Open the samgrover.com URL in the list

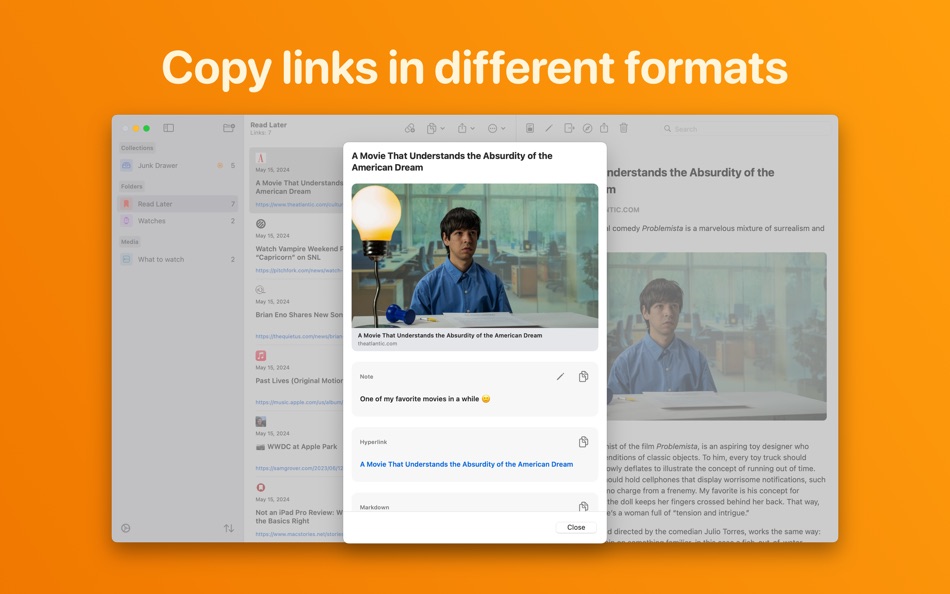(299, 468)
